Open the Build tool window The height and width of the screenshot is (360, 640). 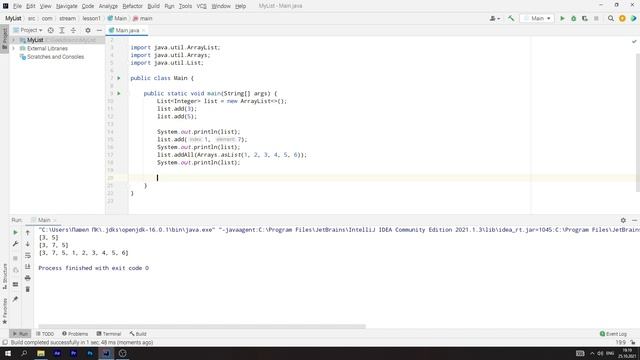click(x=138, y=334)
